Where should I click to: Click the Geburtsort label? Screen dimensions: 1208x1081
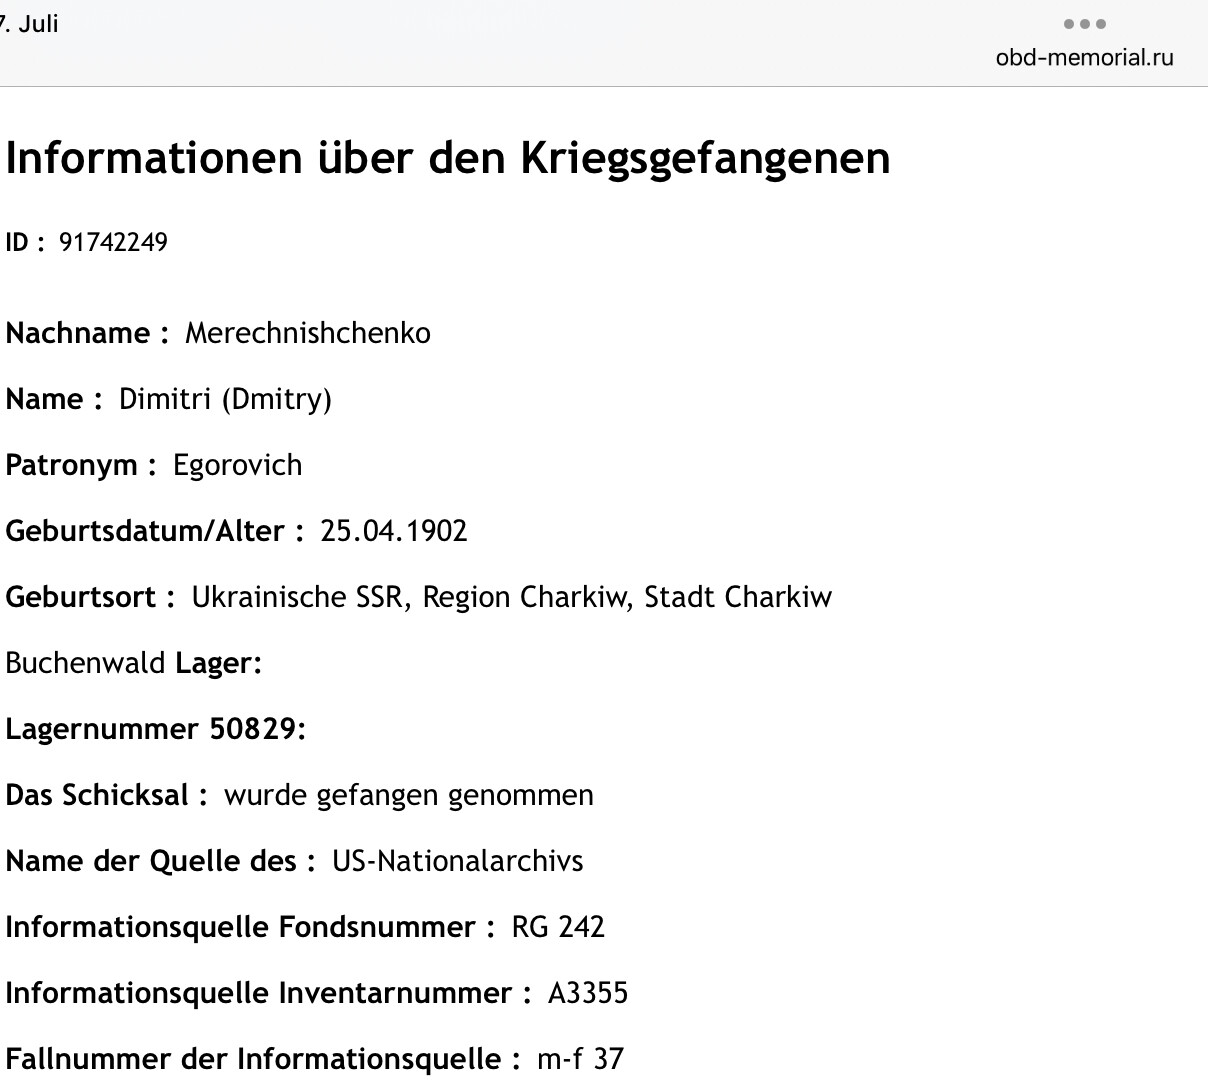pyautogui.click(x=91, y=597)
